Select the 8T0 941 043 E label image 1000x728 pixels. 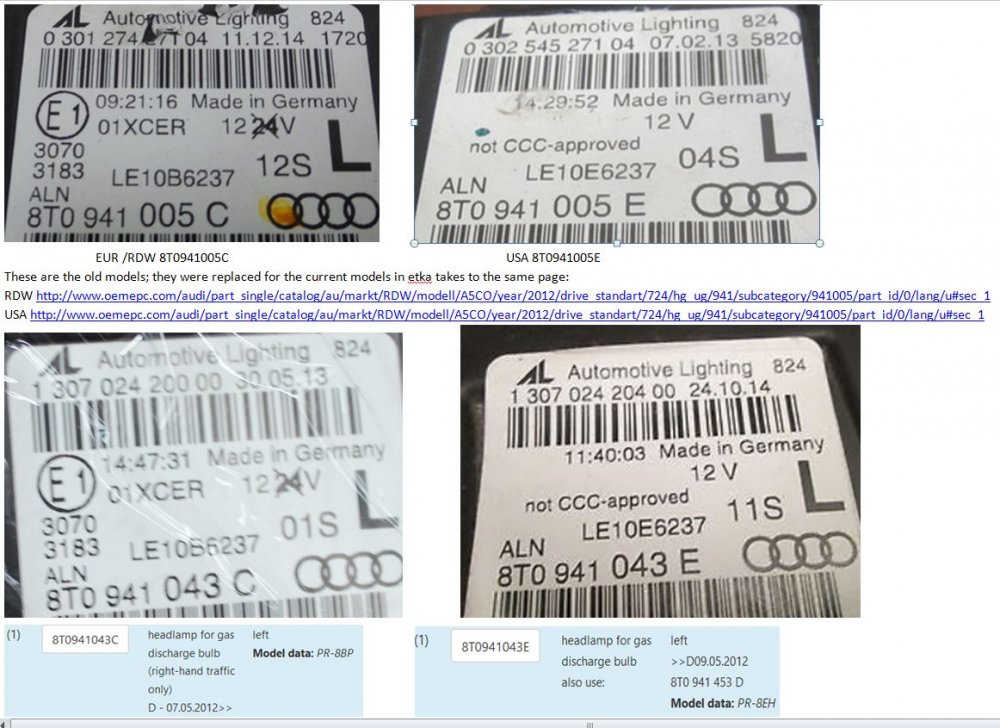pos(660,471)
